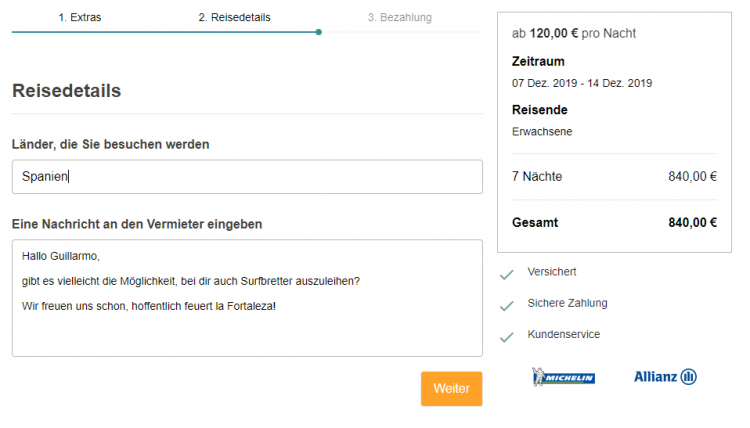Click the checkmark next to Versichert
The image size is (750, 428).
[507, 274]
